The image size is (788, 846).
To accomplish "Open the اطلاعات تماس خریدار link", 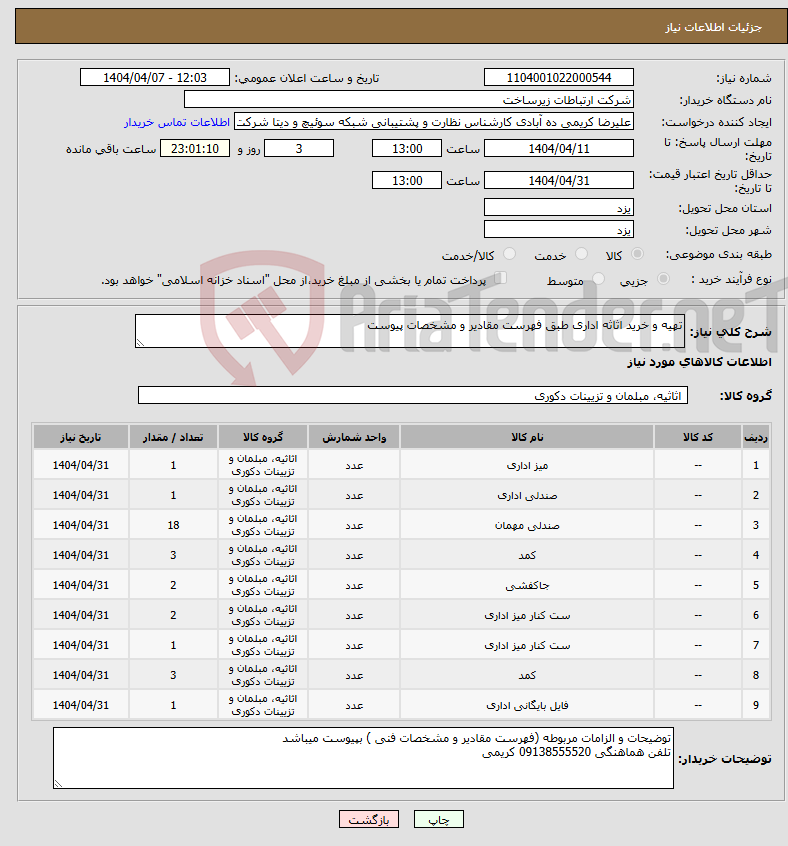I will point(177,122).
